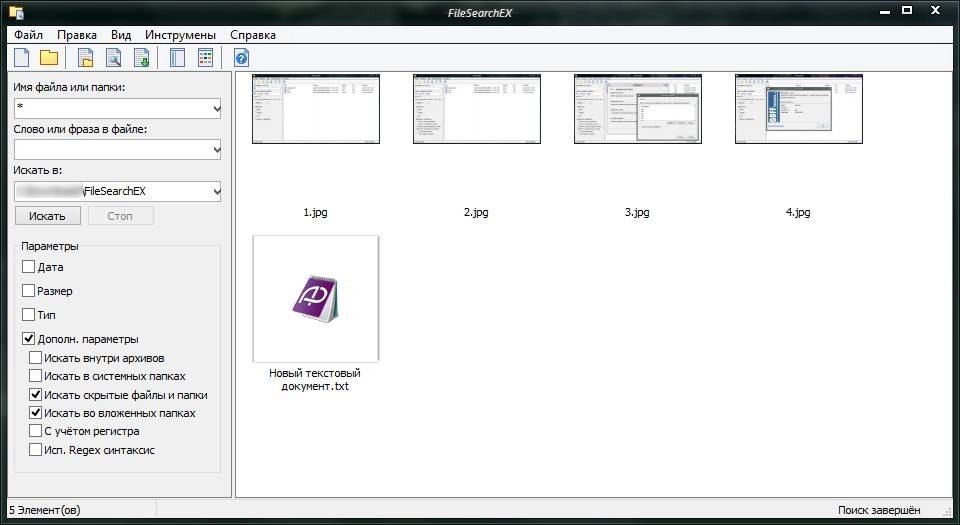Screen dimensions: 960x525
Task: Click the document with folder toolbar icon
Action: point(86,58)
